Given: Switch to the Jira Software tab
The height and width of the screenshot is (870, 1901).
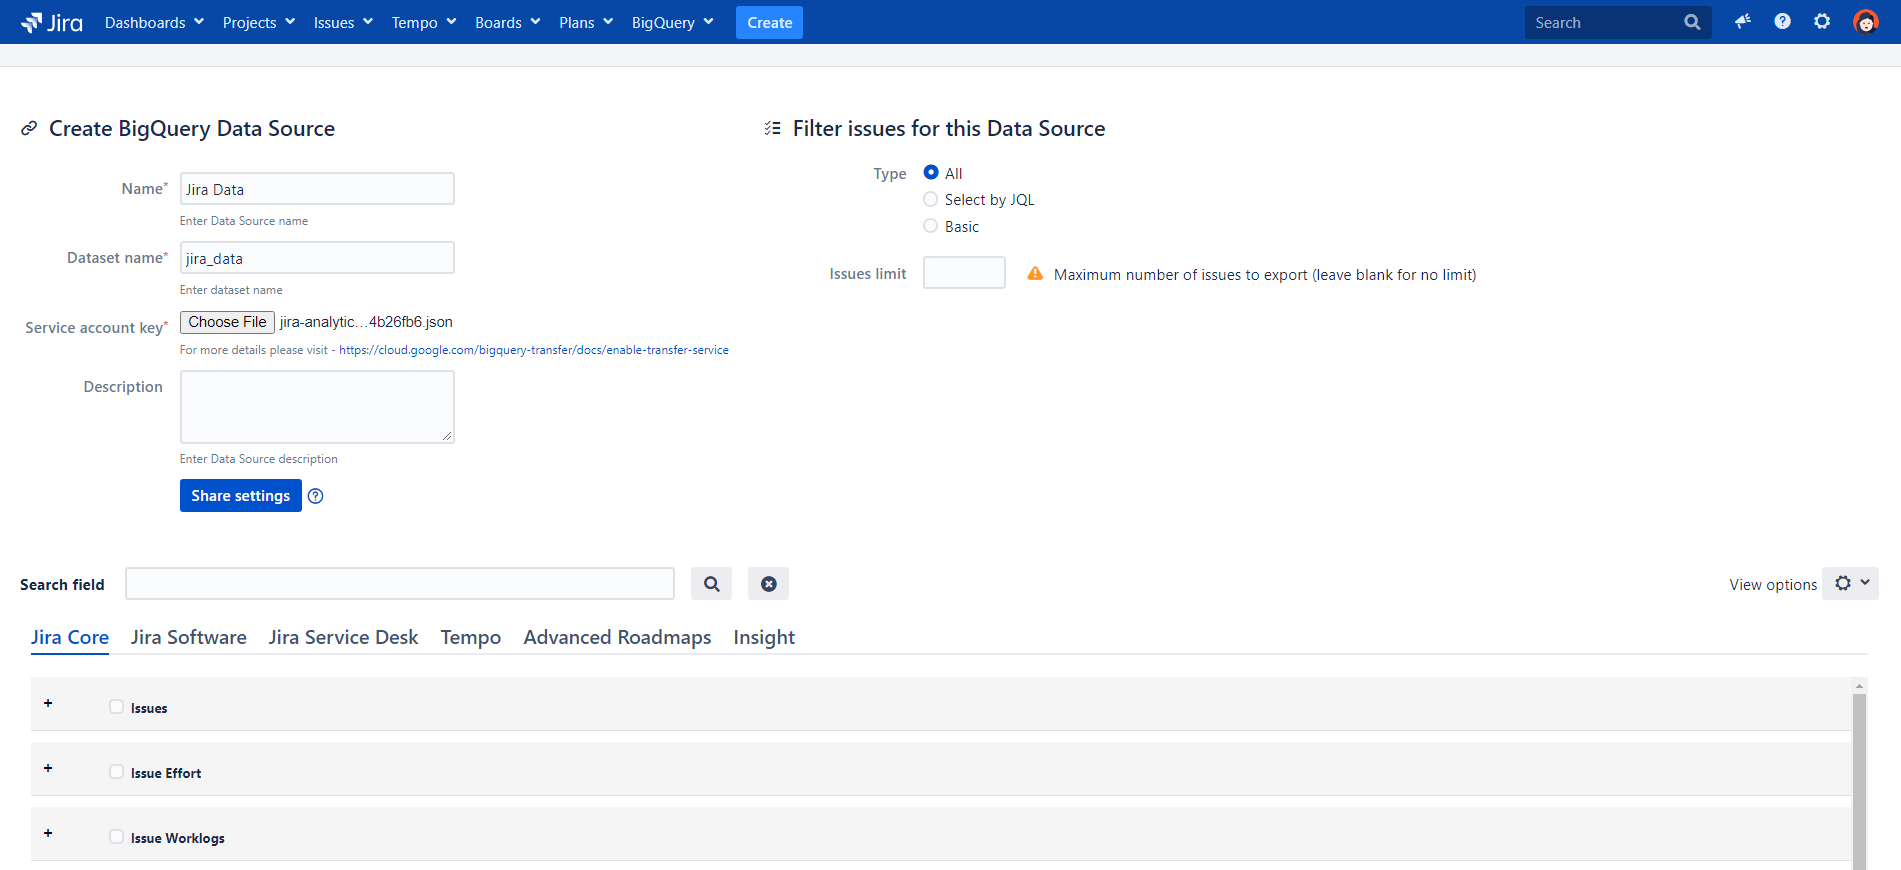Looking at the screenshot, I should coord(189,637).
